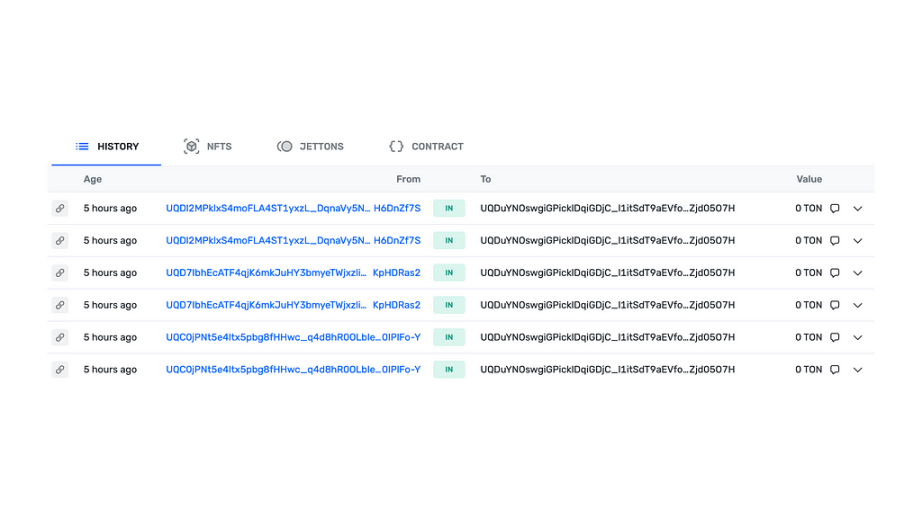Open the CONTRACT tab

tap(426, 146)
